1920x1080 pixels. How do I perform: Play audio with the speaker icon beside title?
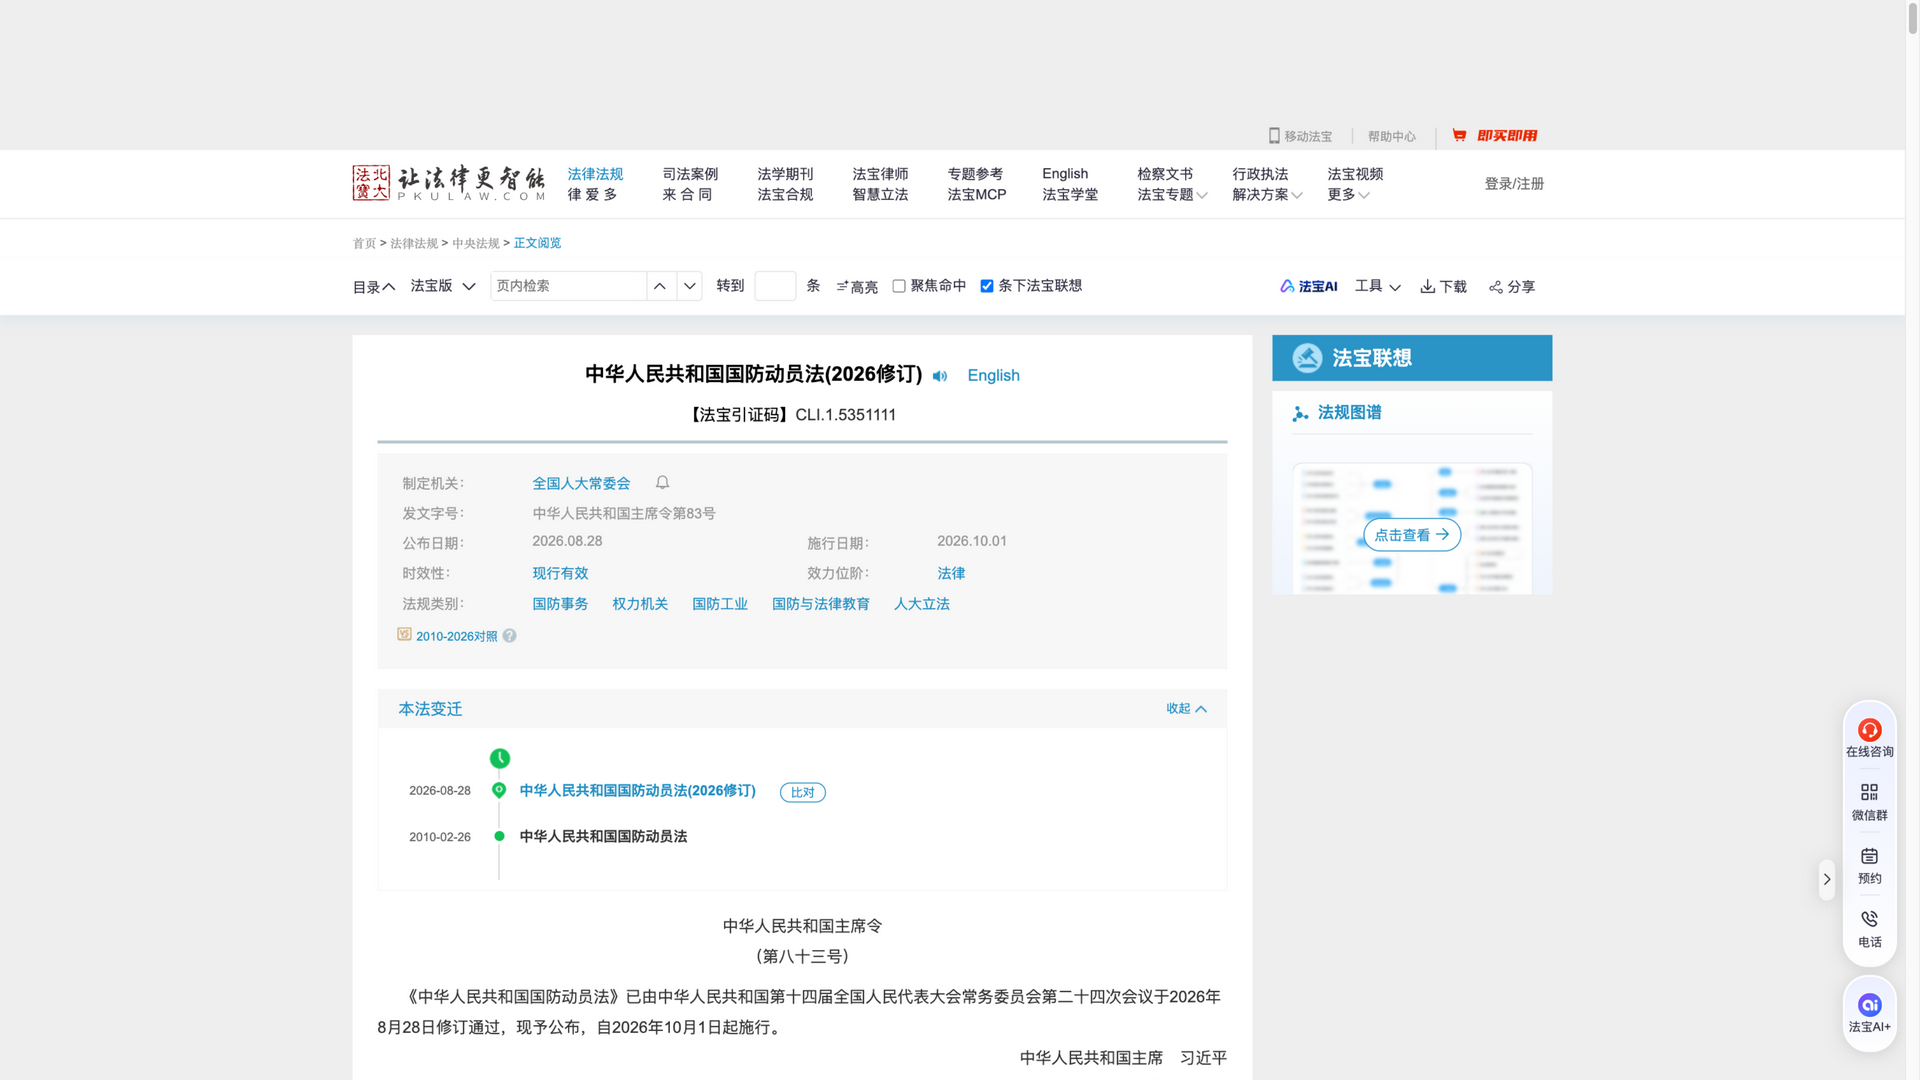tap(940, 376)
